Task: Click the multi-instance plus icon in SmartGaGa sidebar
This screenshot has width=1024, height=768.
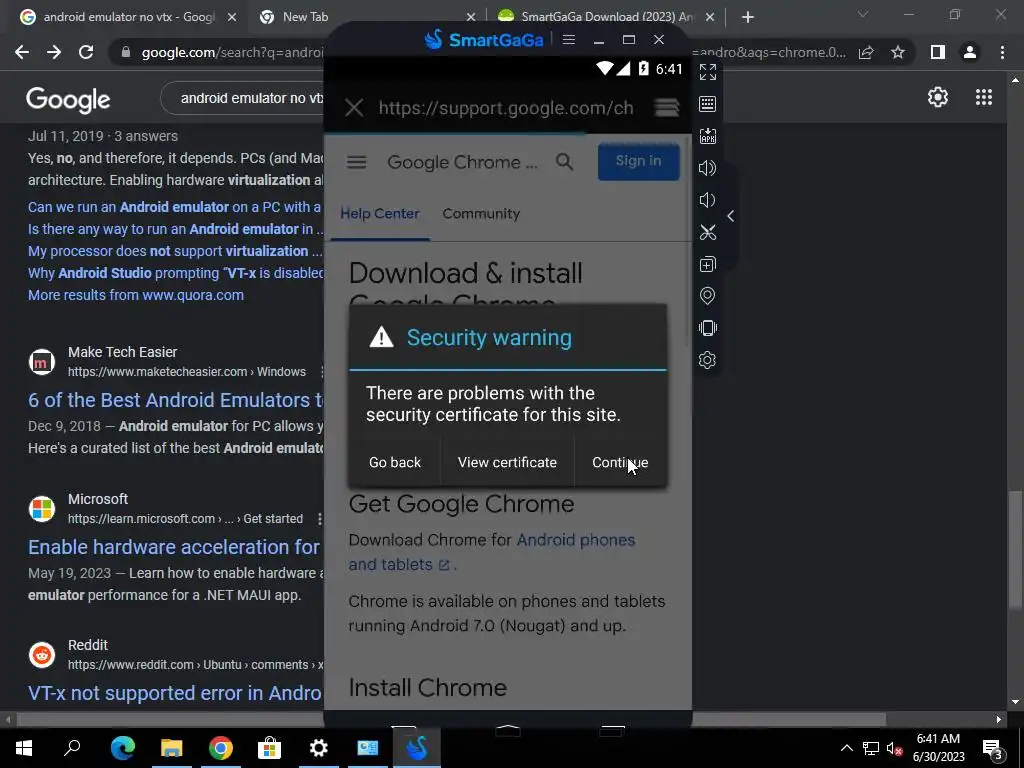Action: tap(707, 264)
